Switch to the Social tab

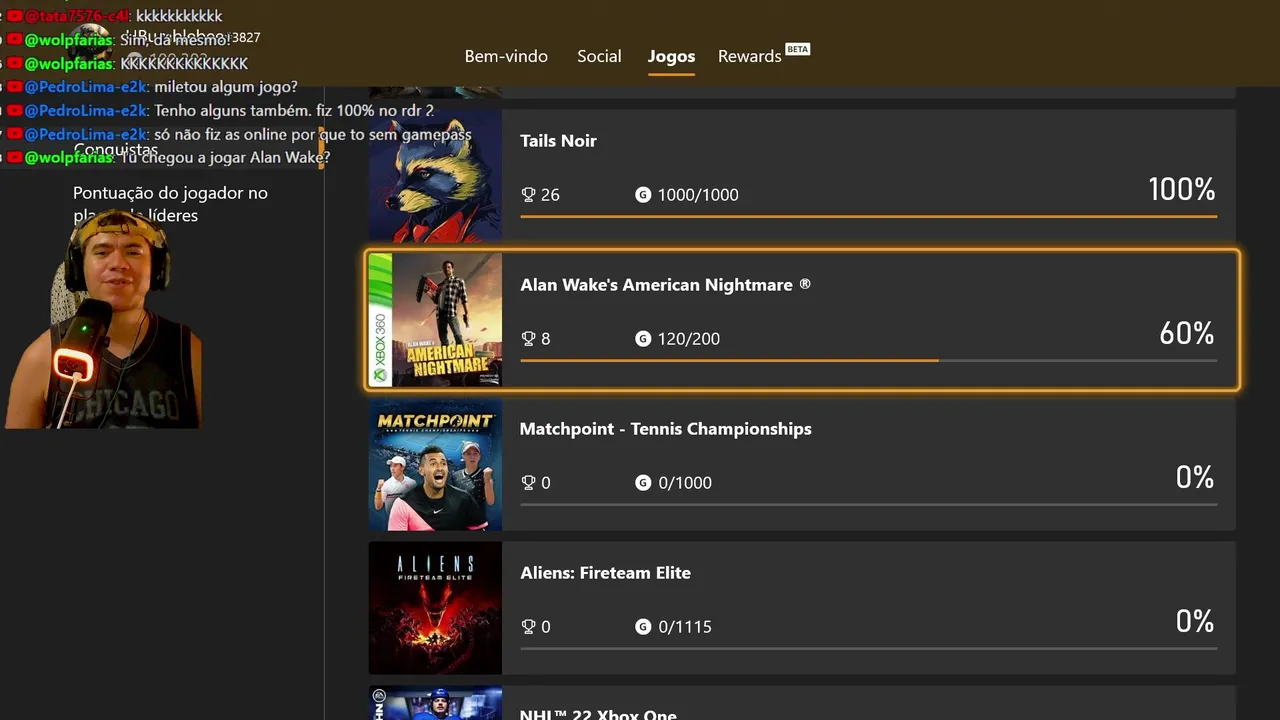tap(599, 56)
